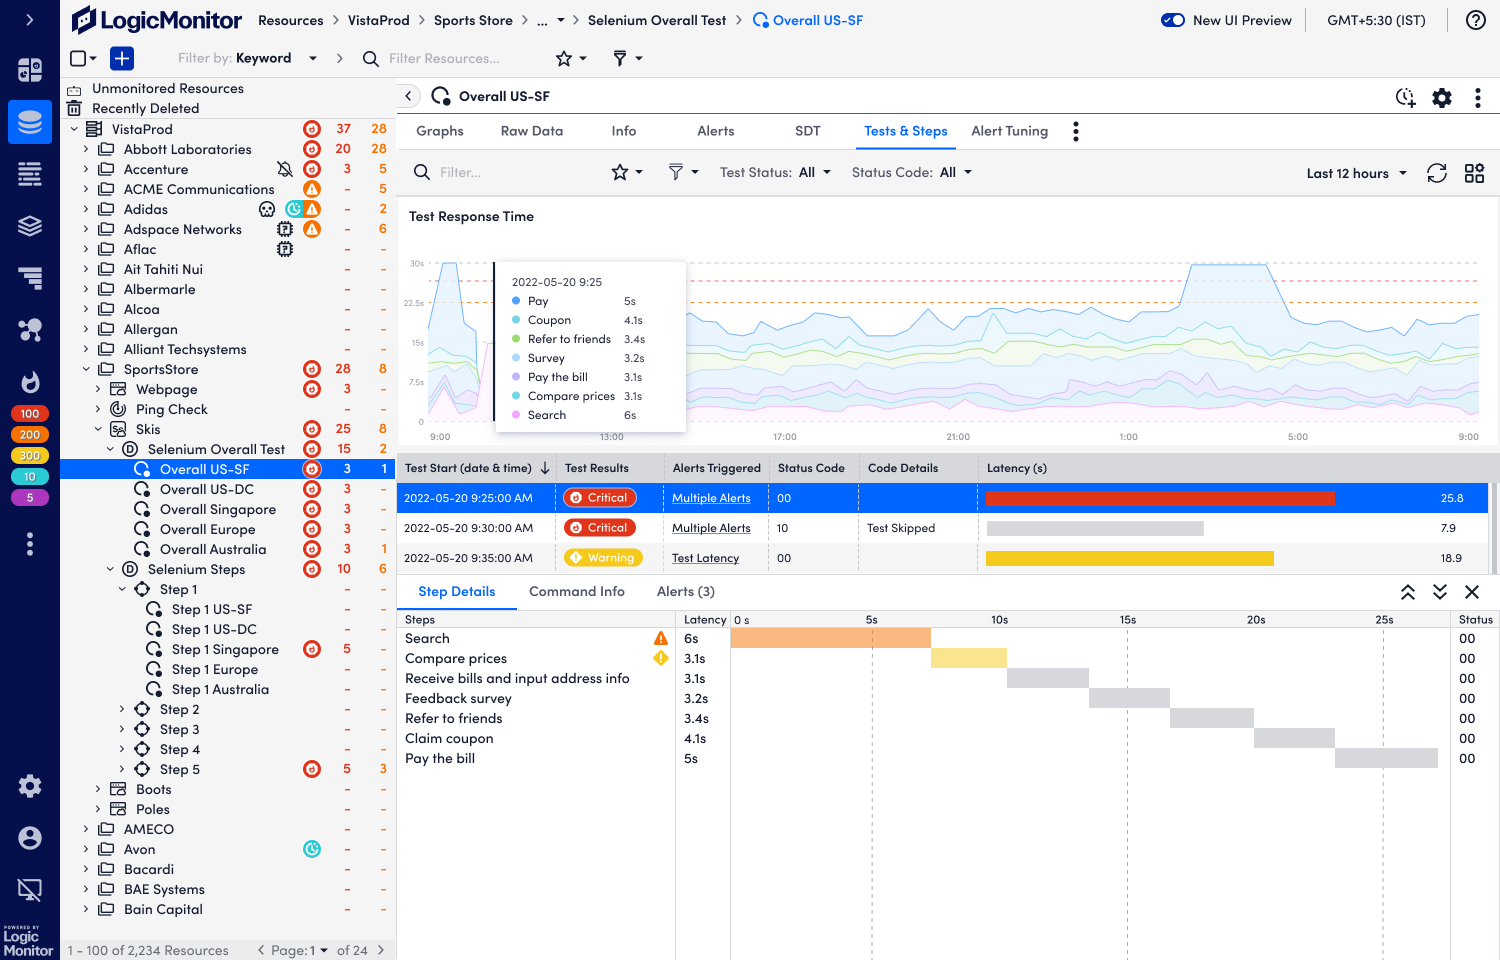
Task: Open the Last 12 hours time range dropdown
Action: click(x=1355, y=172)
